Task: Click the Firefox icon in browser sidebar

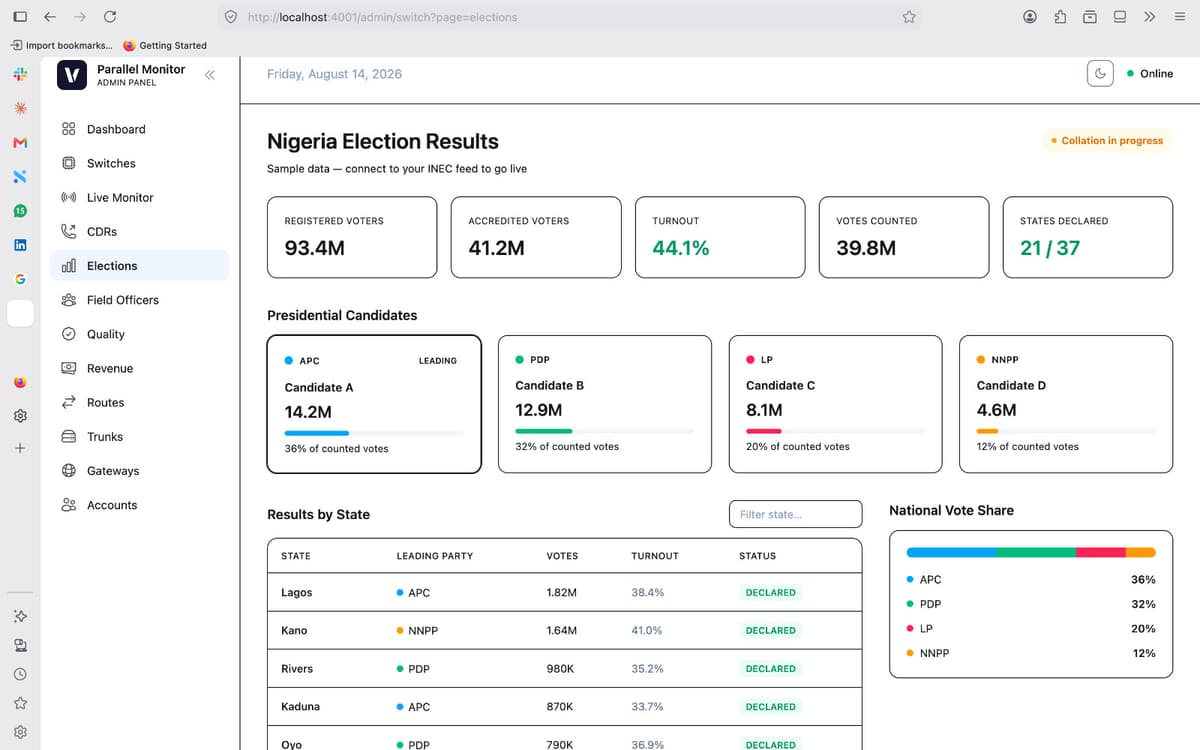Action: 20,382
